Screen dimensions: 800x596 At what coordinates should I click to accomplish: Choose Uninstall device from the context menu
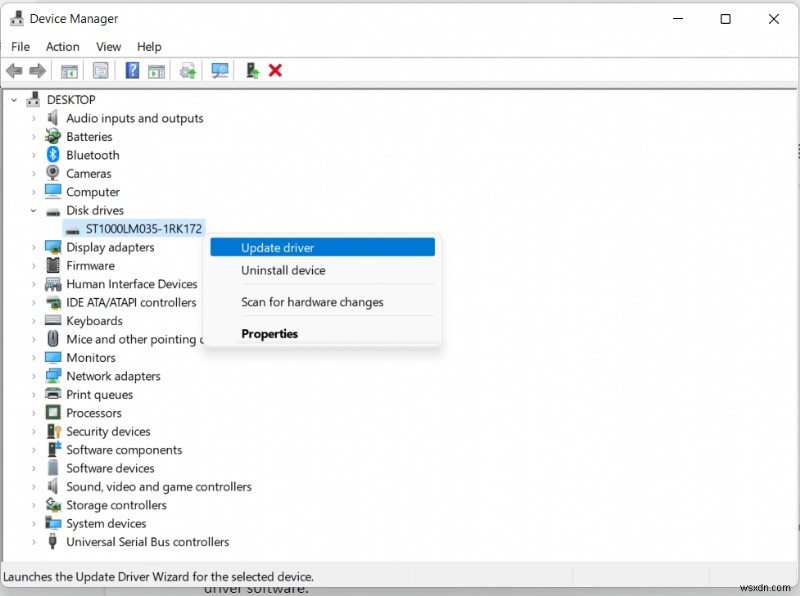pyautogui.click(x=282, y=270)
